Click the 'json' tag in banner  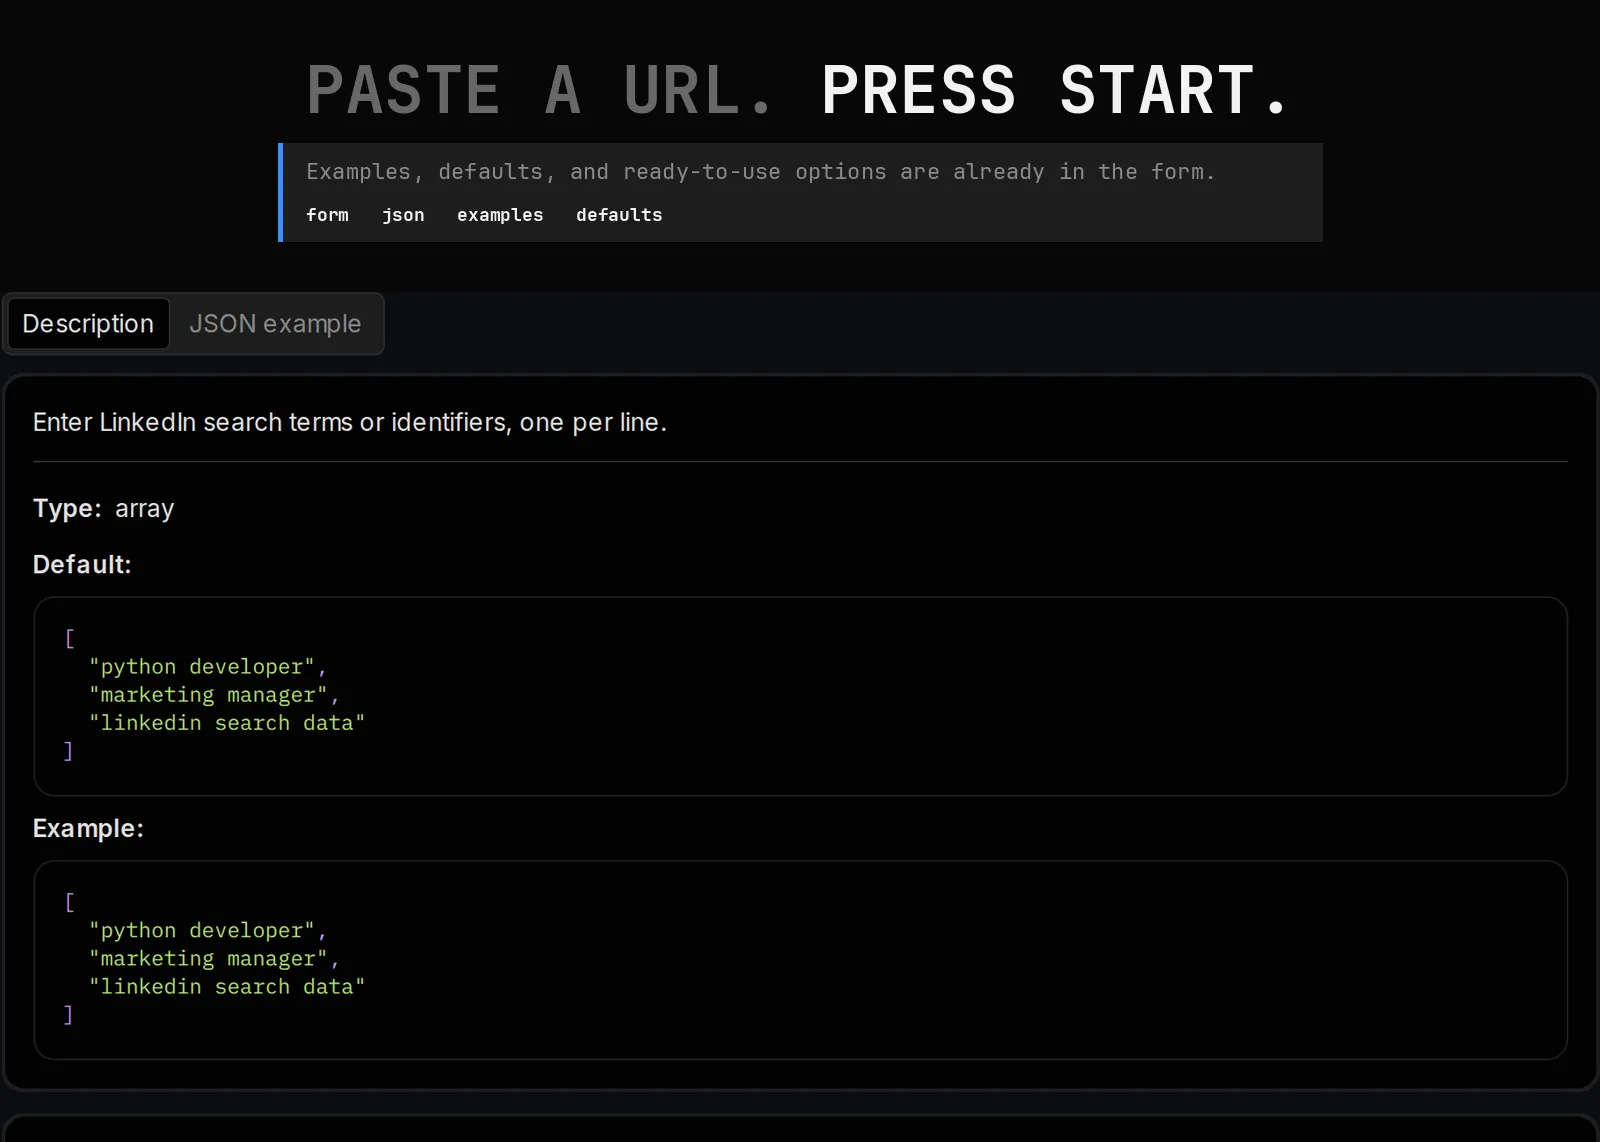[403, 215]
